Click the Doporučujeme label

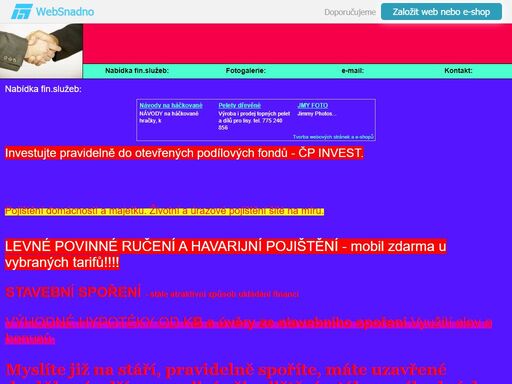[350, 12]
